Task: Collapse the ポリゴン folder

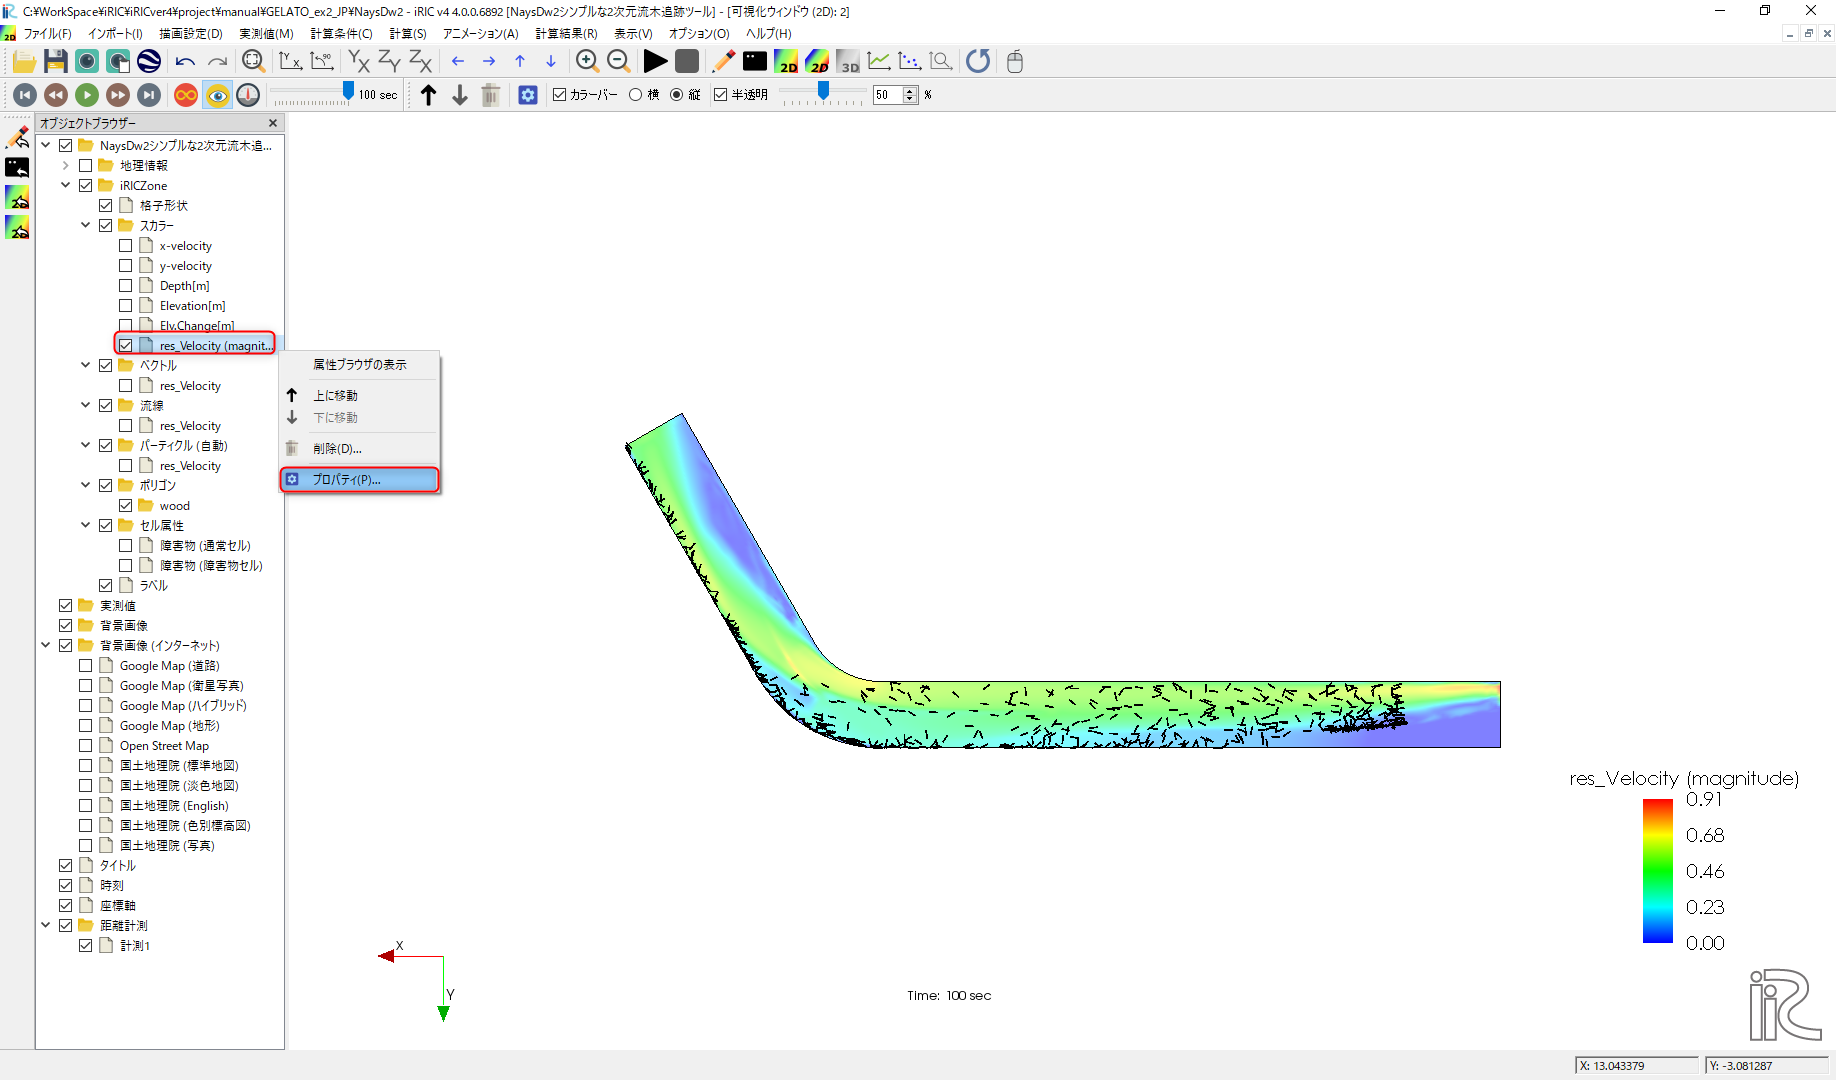Action: pyautogui.click(x=85, y=485)
